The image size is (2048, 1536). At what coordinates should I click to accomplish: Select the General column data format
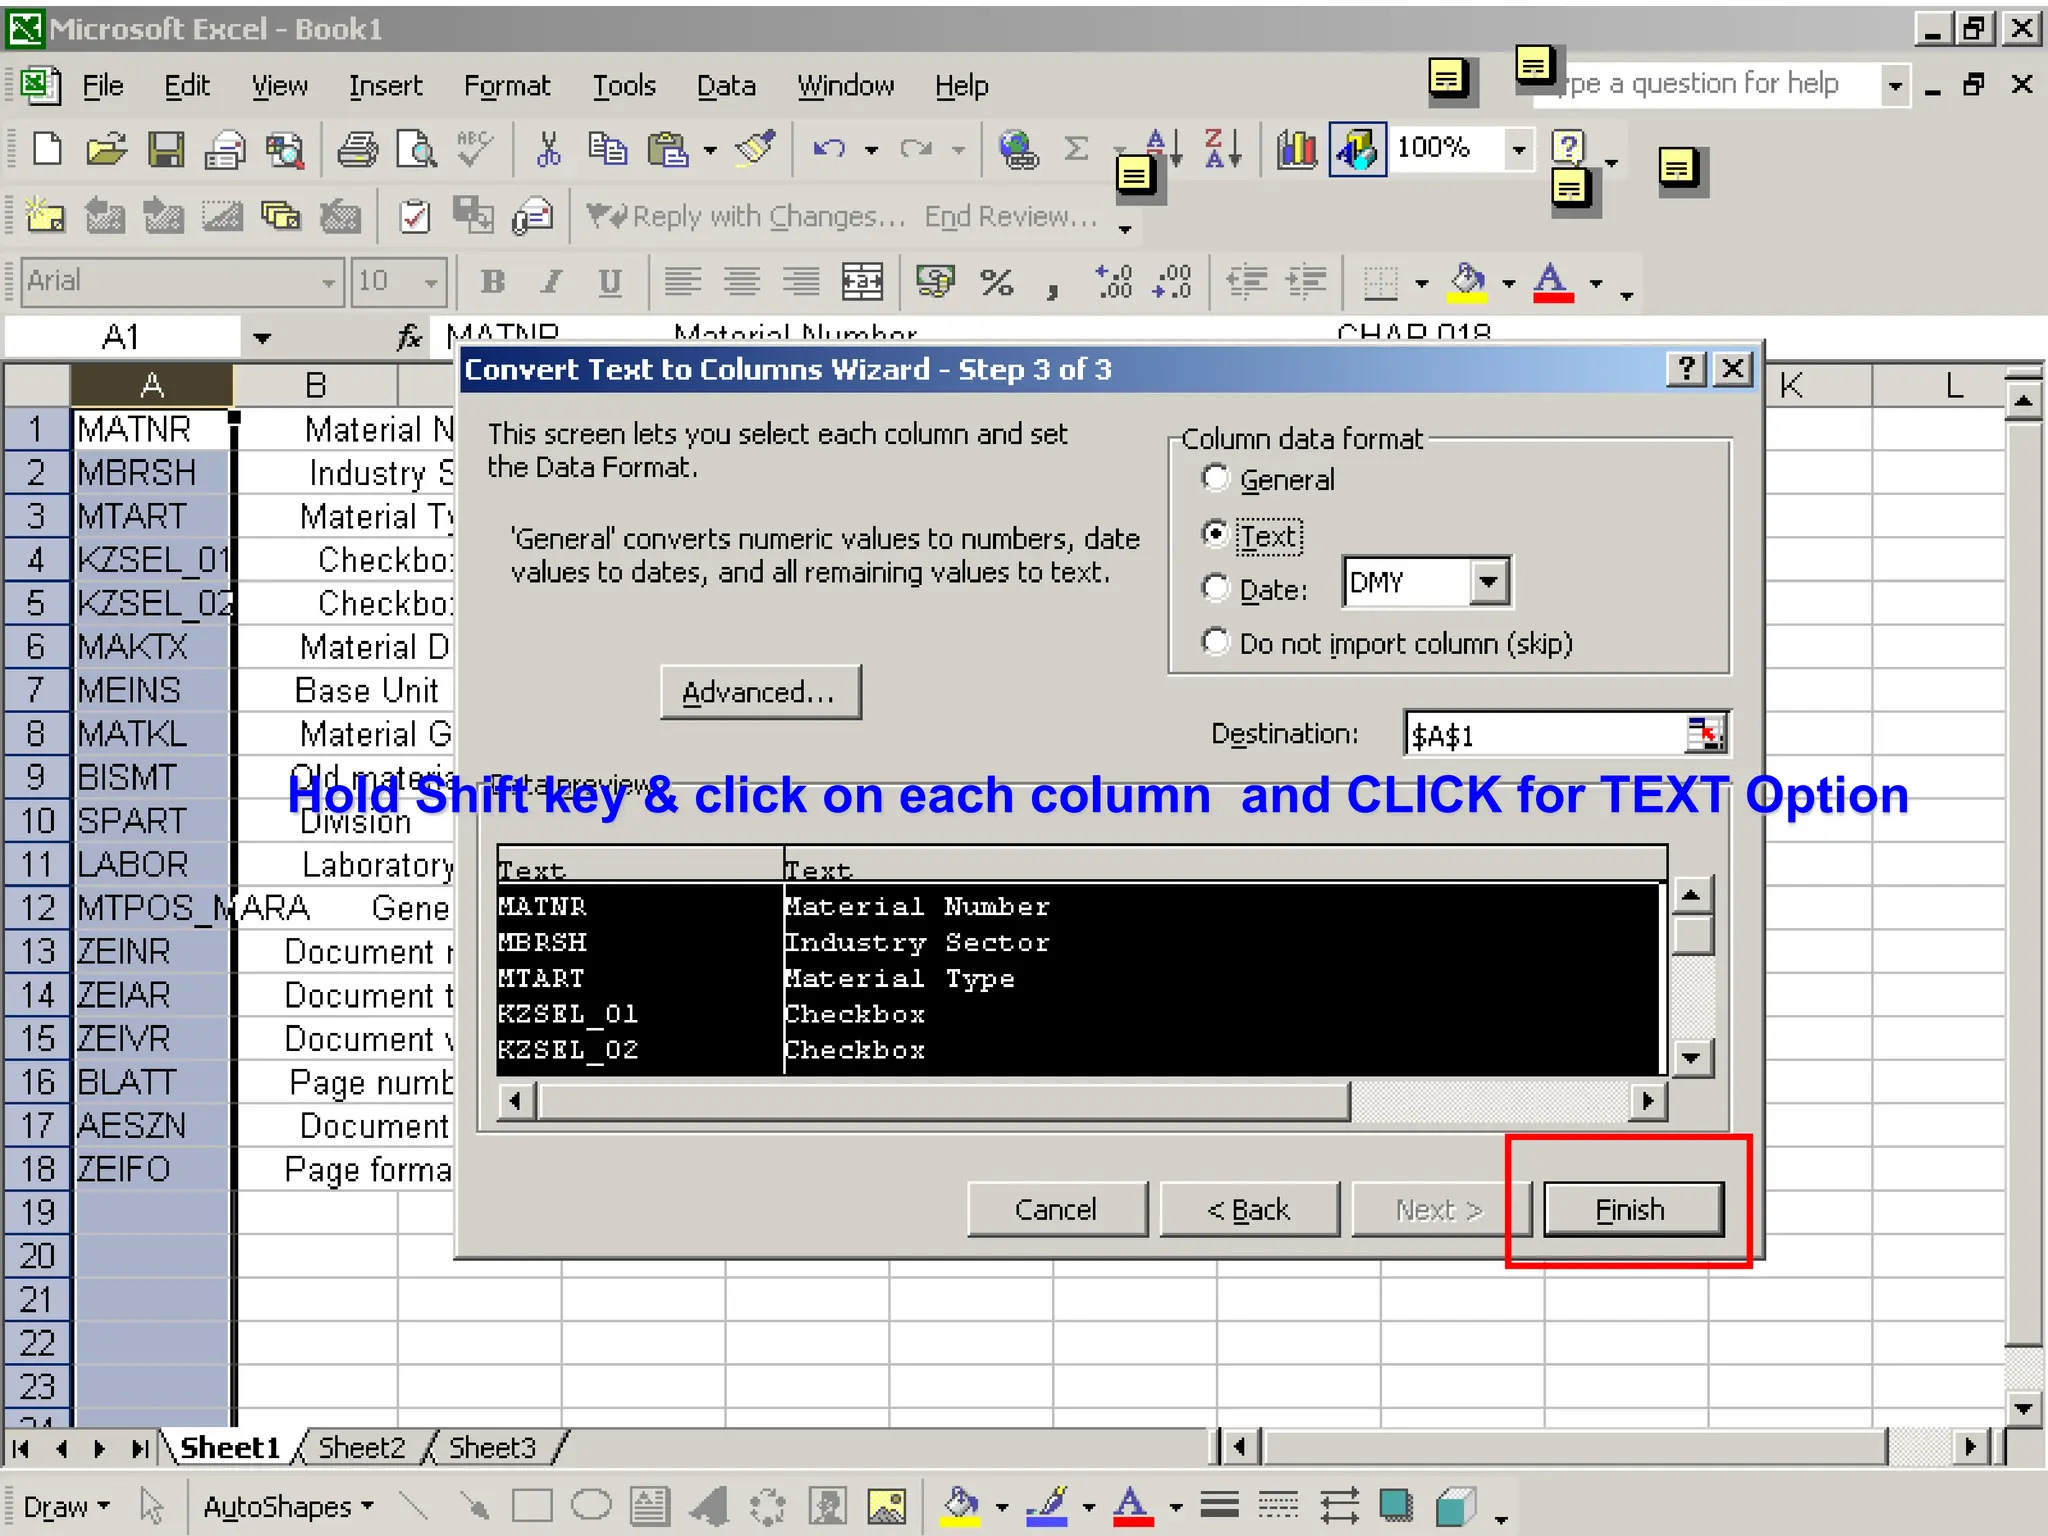point(1267,479)
